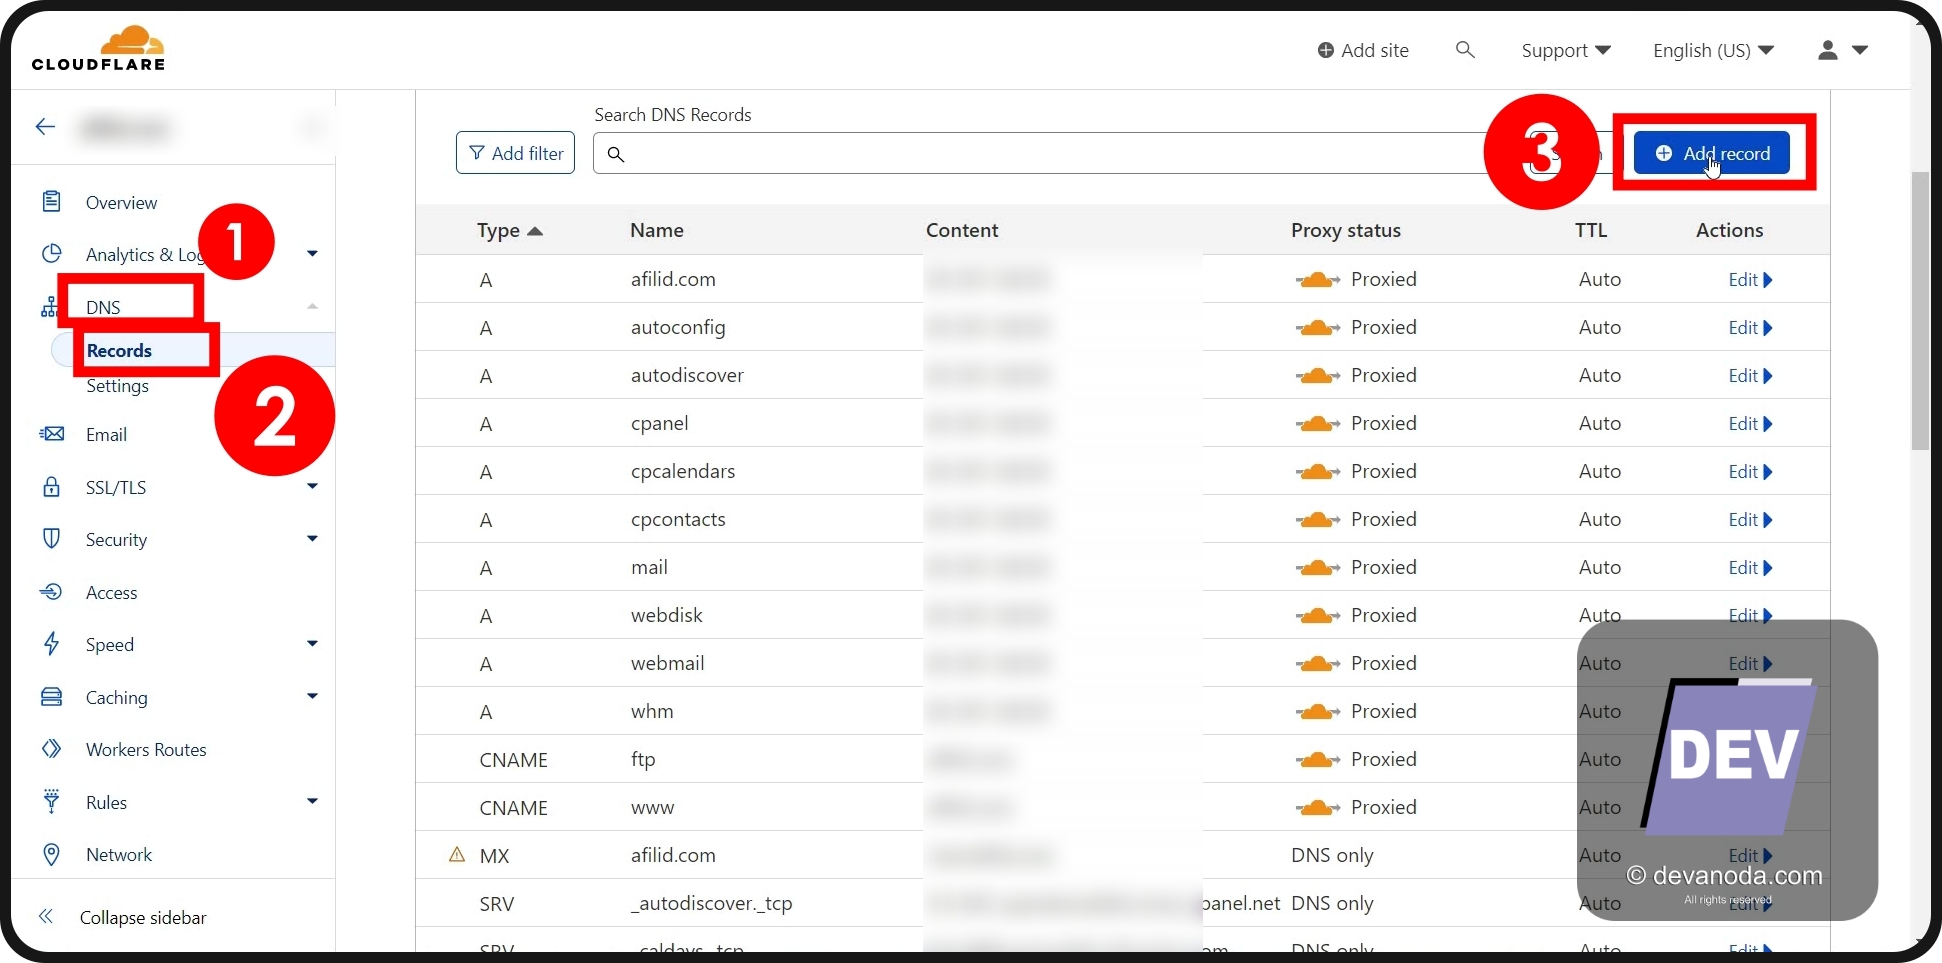Click the Security shield icon
1942x963 pixels.
click(x=51, y=538)
